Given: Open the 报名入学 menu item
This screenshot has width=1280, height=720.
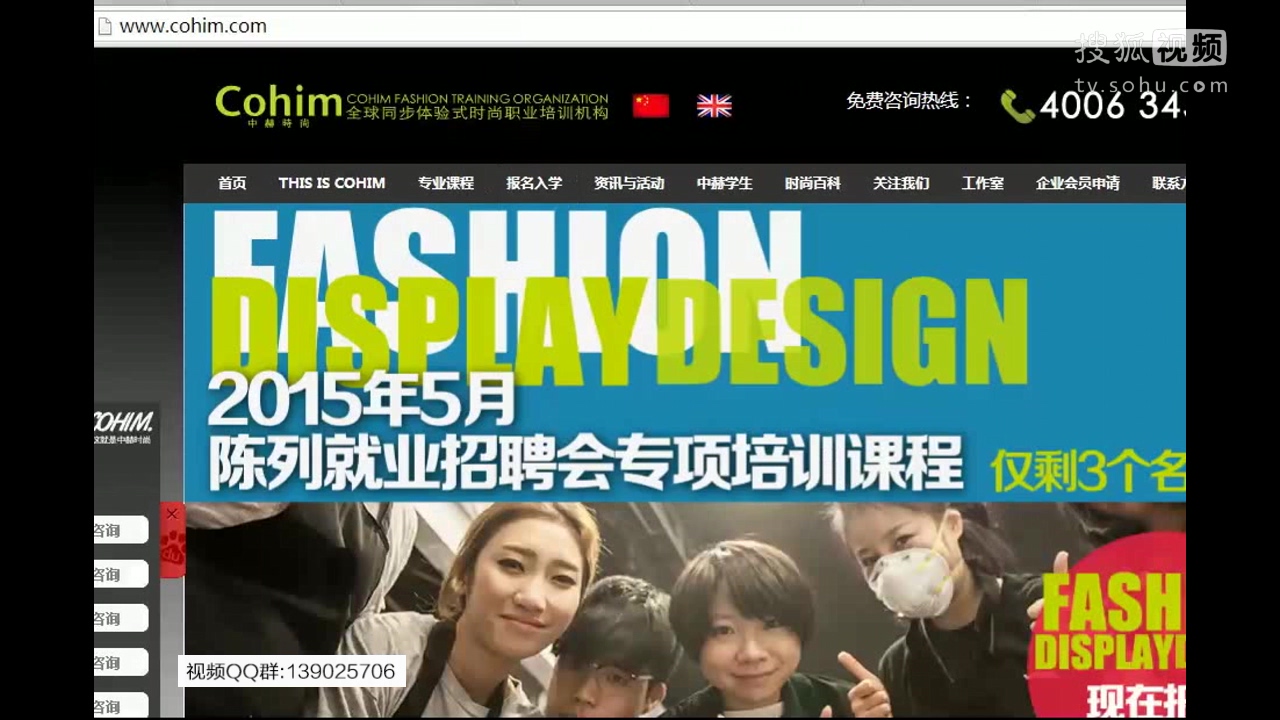Looking at the screenshot, I should pos(534,183).
